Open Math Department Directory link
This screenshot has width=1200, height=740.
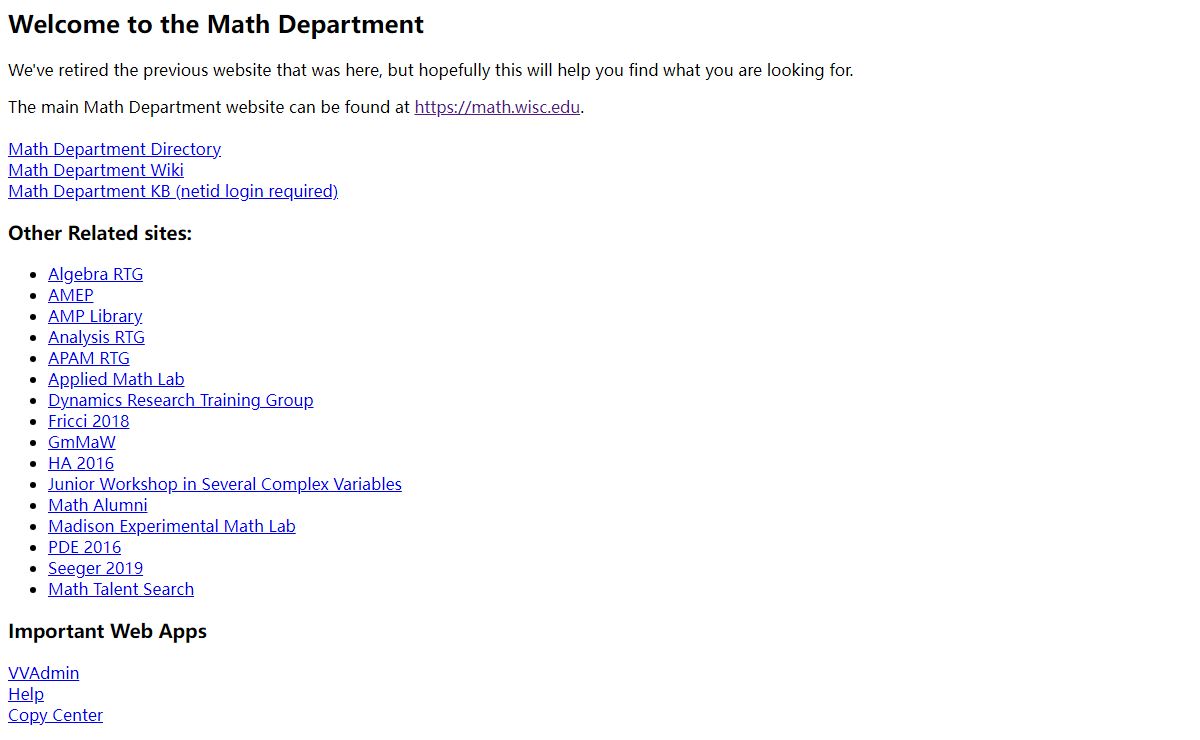pyautogui.click(x=114, y=149)
